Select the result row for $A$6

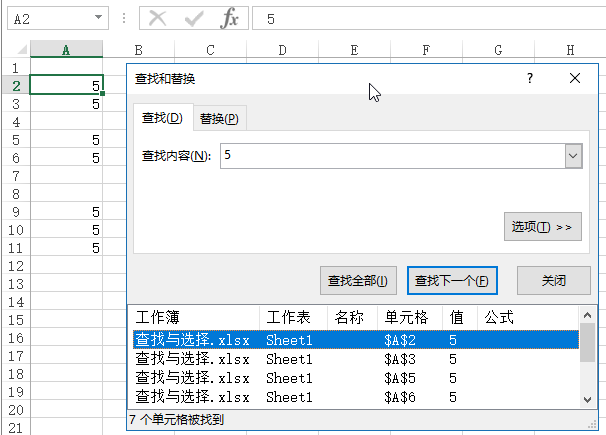(x=355, y=397)
